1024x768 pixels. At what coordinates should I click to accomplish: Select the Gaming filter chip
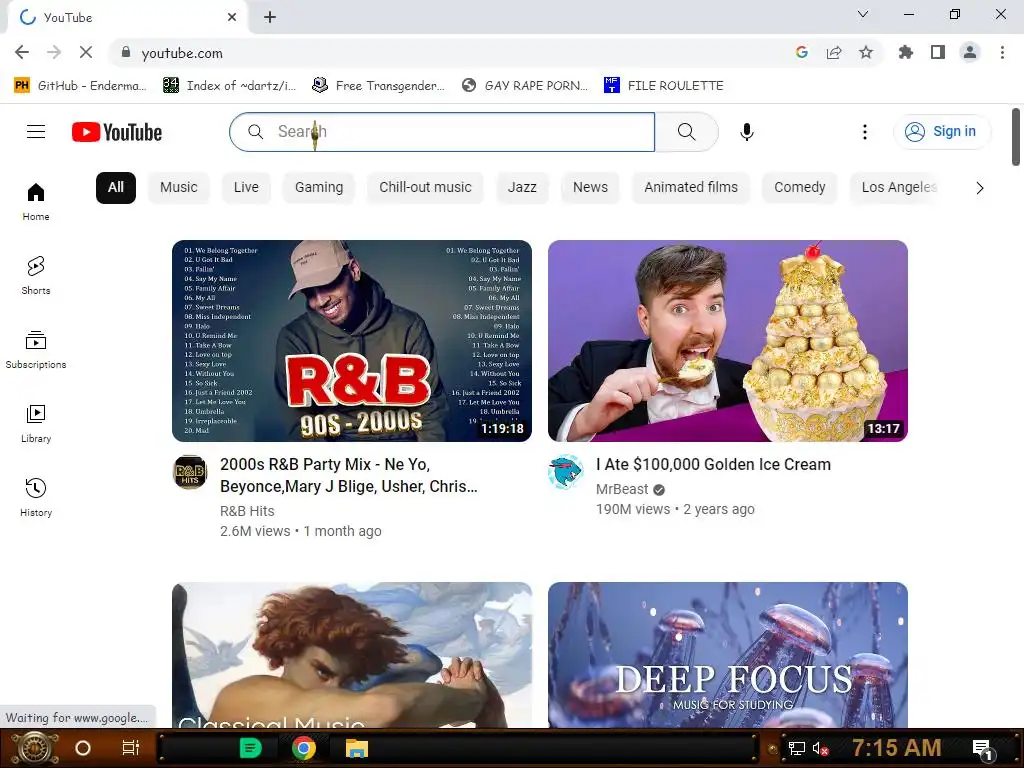(319, 187)
